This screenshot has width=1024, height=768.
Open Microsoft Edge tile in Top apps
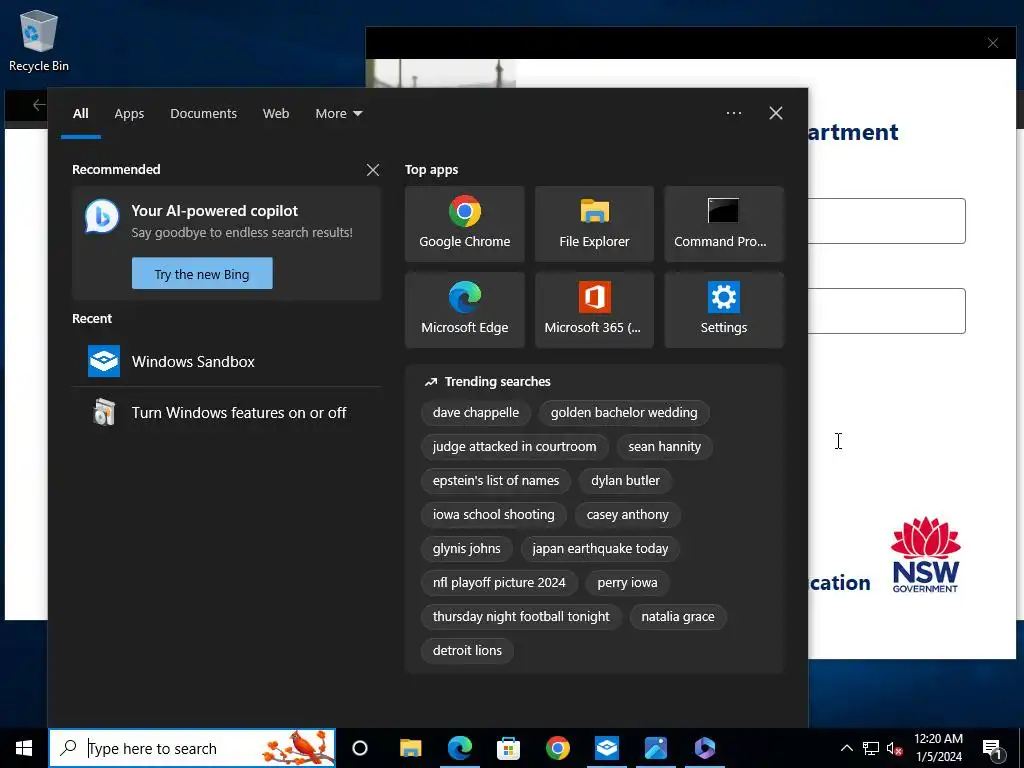(464, 310)
